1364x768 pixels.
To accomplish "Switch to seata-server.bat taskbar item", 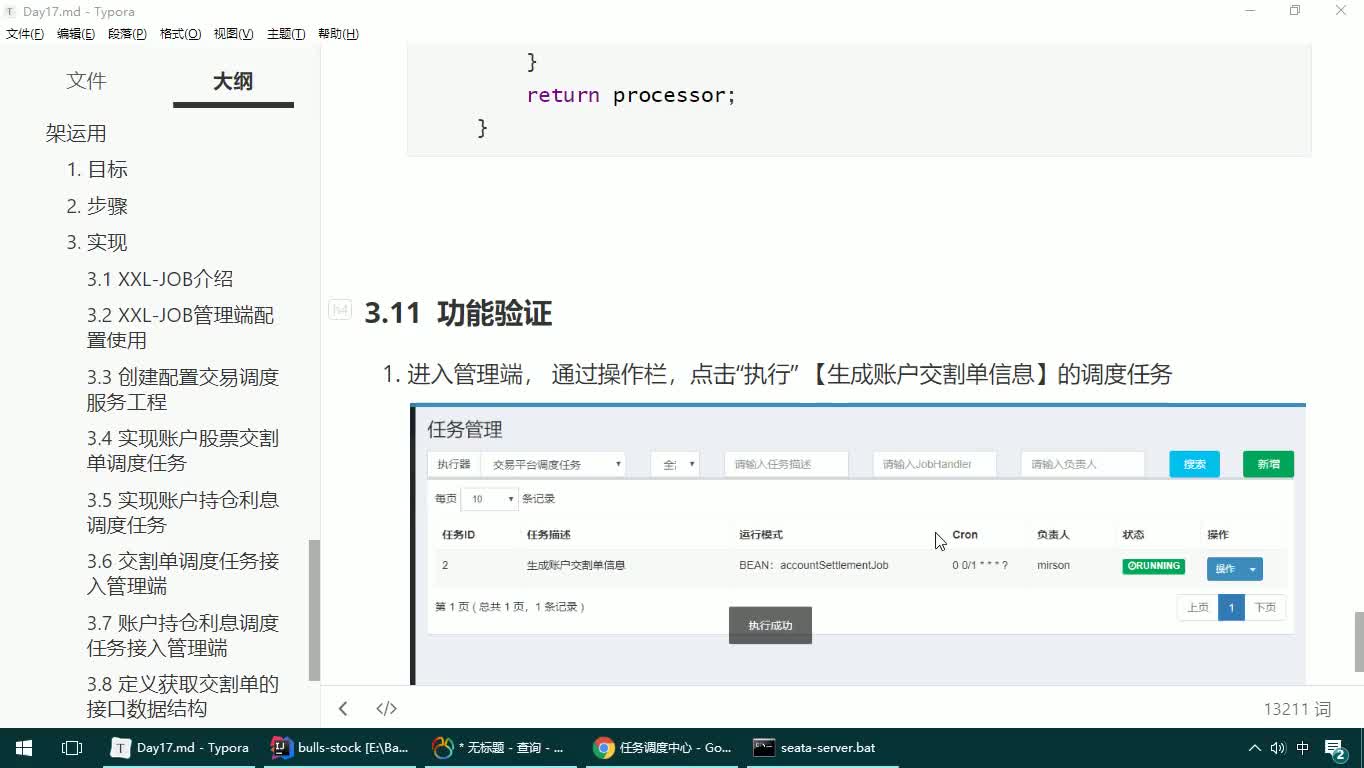I will (822, 748).
